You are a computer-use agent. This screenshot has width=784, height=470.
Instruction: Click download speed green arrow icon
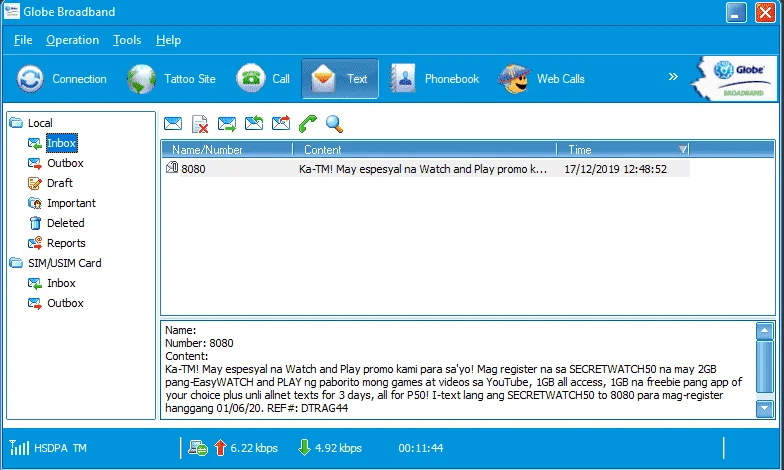[x=304, y=448]
